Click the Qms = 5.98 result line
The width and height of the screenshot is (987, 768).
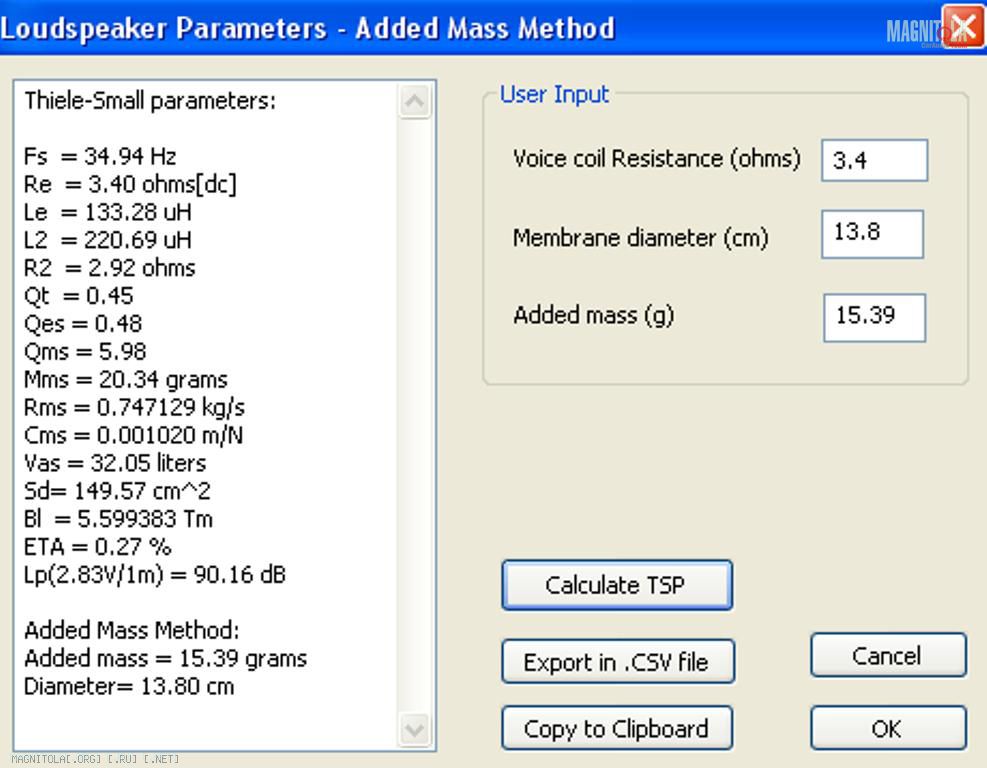85,352
